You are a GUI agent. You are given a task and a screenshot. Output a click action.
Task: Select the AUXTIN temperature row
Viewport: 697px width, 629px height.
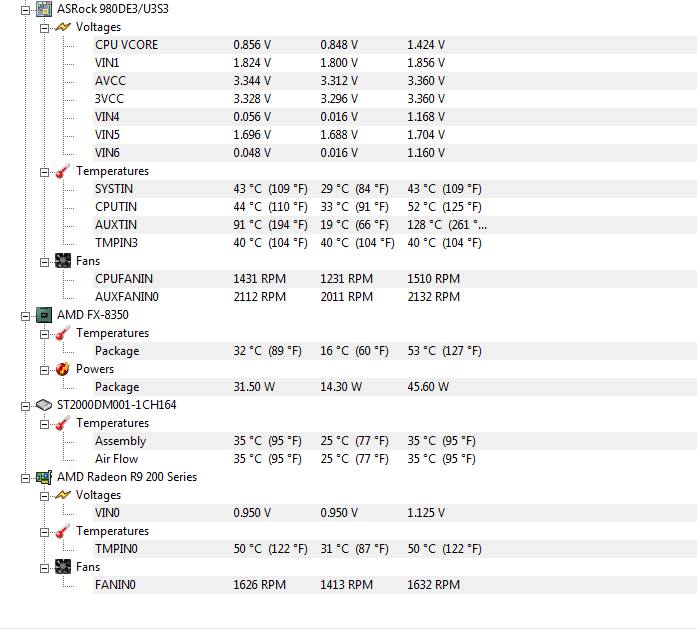pyautogui.click(x=395, y=225)
